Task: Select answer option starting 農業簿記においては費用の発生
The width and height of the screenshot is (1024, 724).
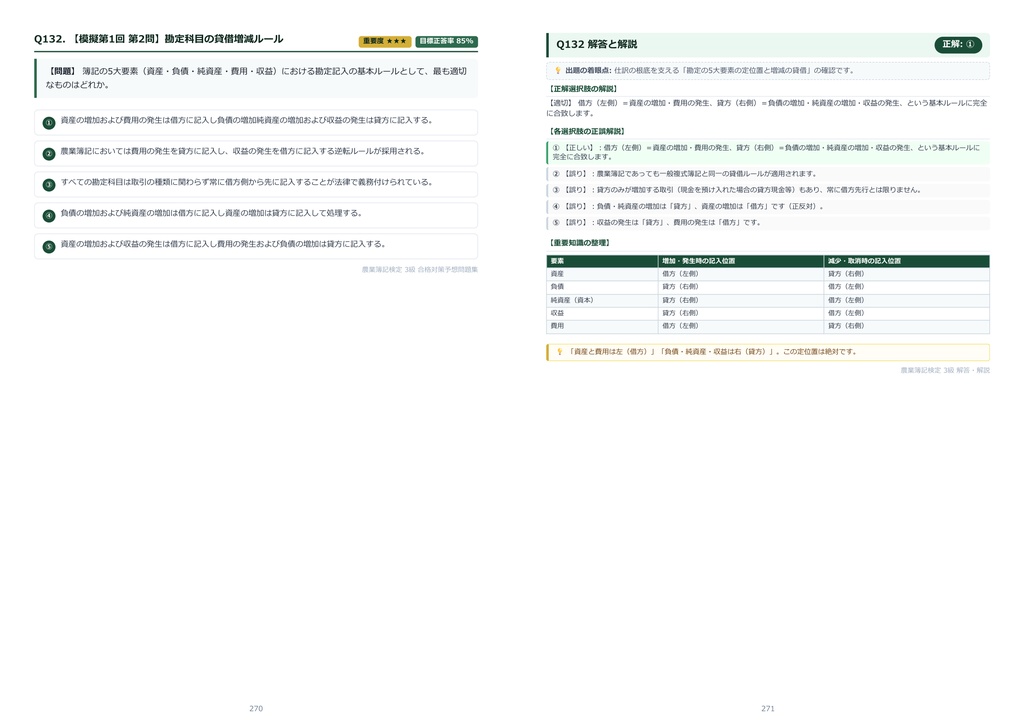Action: click(256, 153)
